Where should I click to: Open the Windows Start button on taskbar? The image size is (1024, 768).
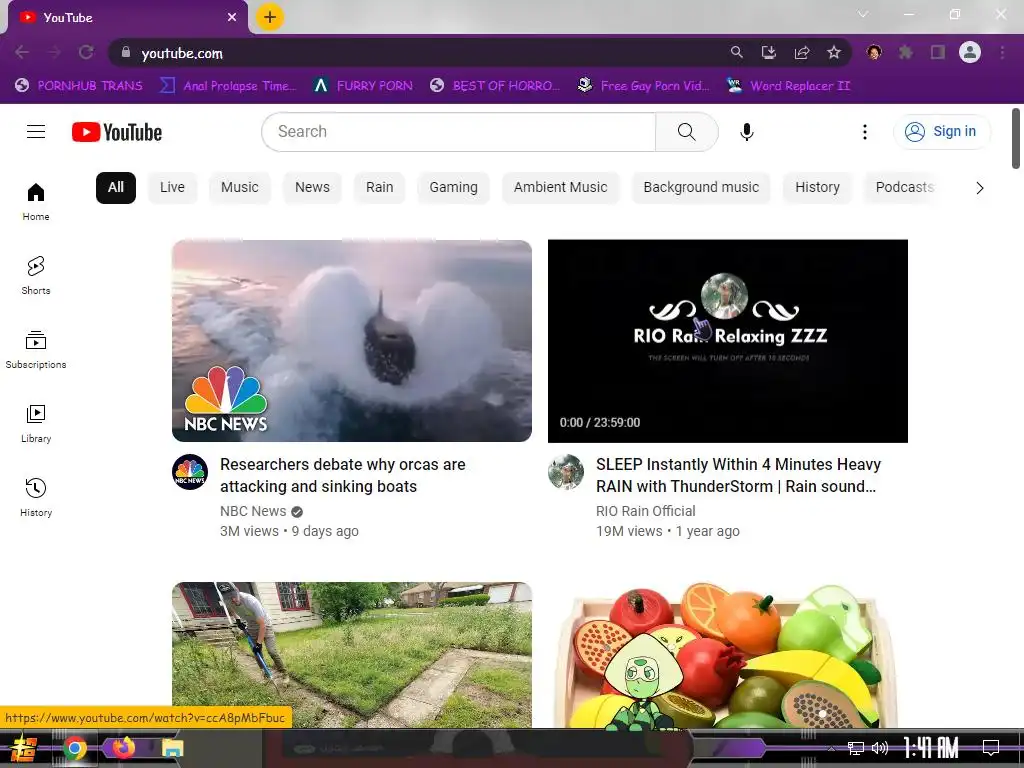(x=24, y=748)
